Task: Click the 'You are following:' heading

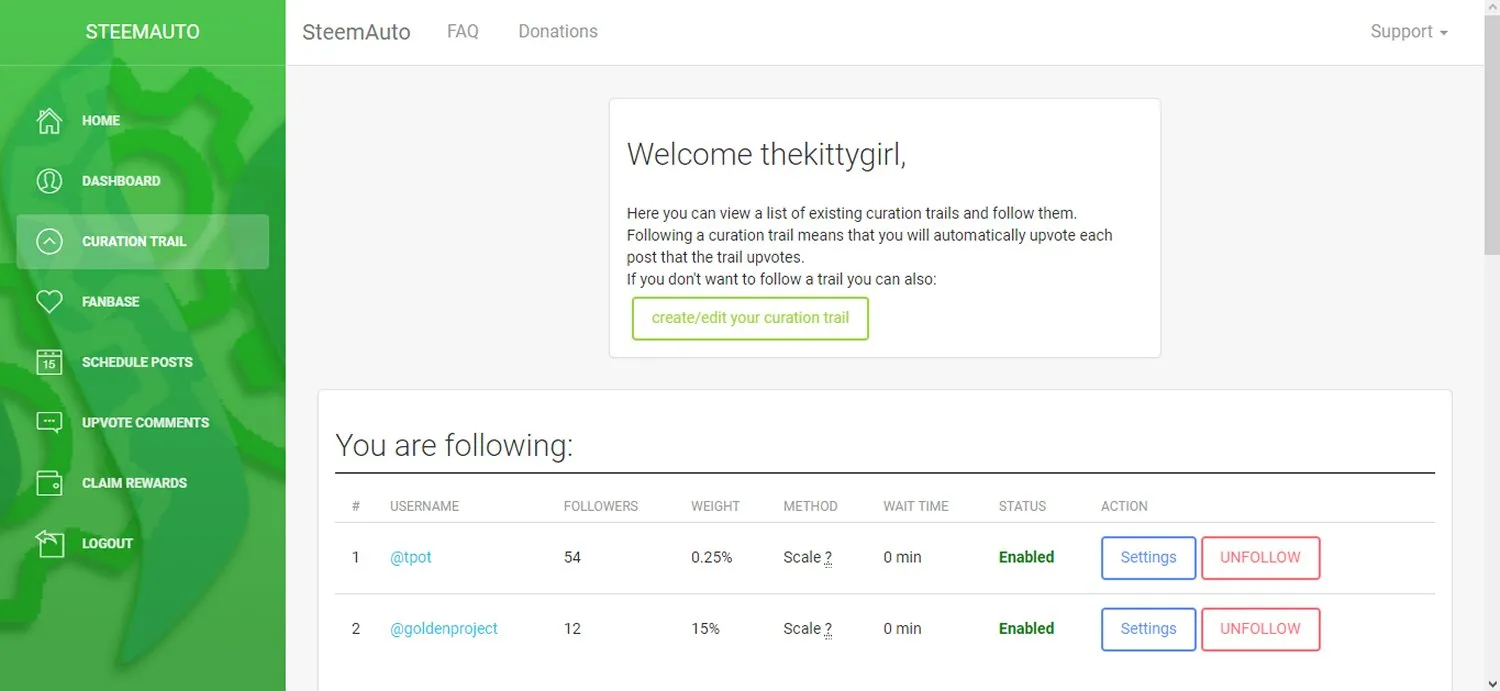Action: point(454,445)
